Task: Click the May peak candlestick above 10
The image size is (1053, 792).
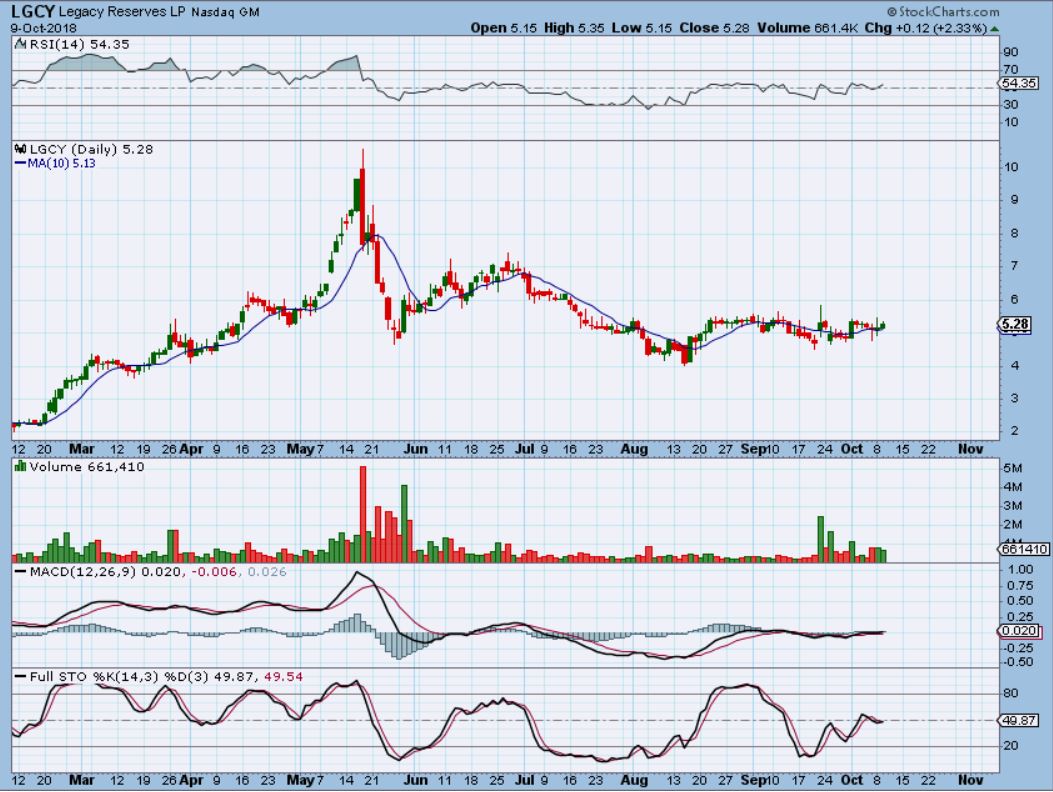Action: (363, 202)
